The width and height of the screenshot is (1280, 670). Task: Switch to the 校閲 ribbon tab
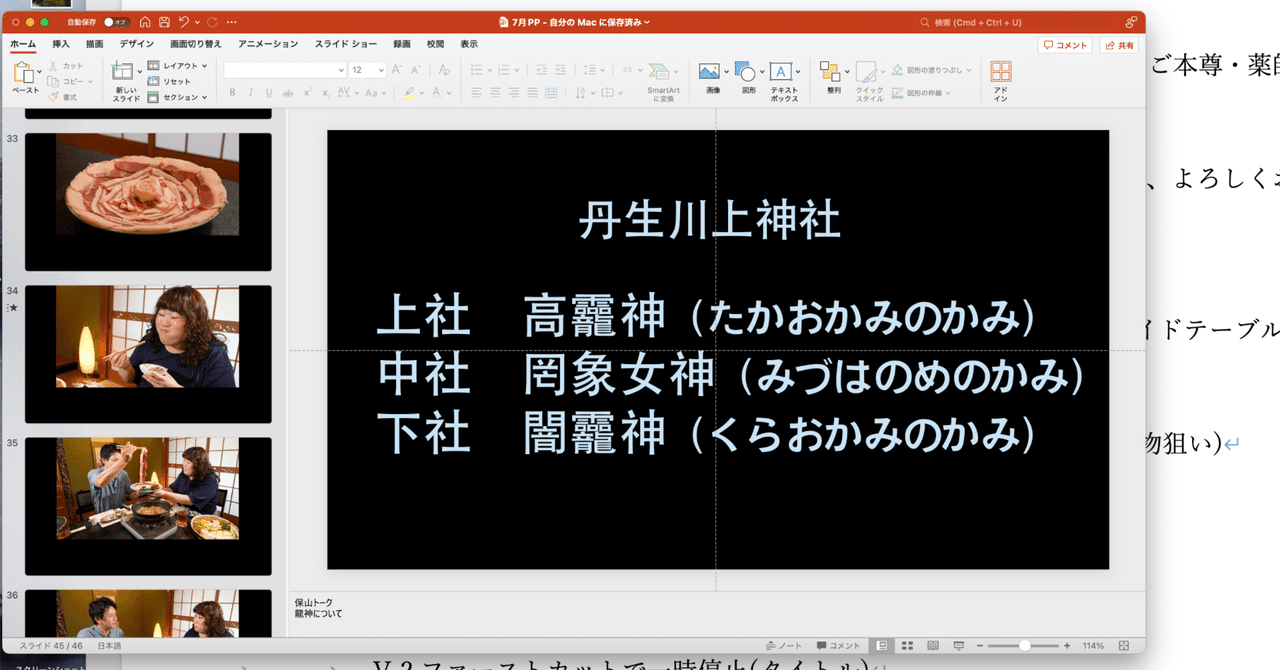tap(435, 44)
